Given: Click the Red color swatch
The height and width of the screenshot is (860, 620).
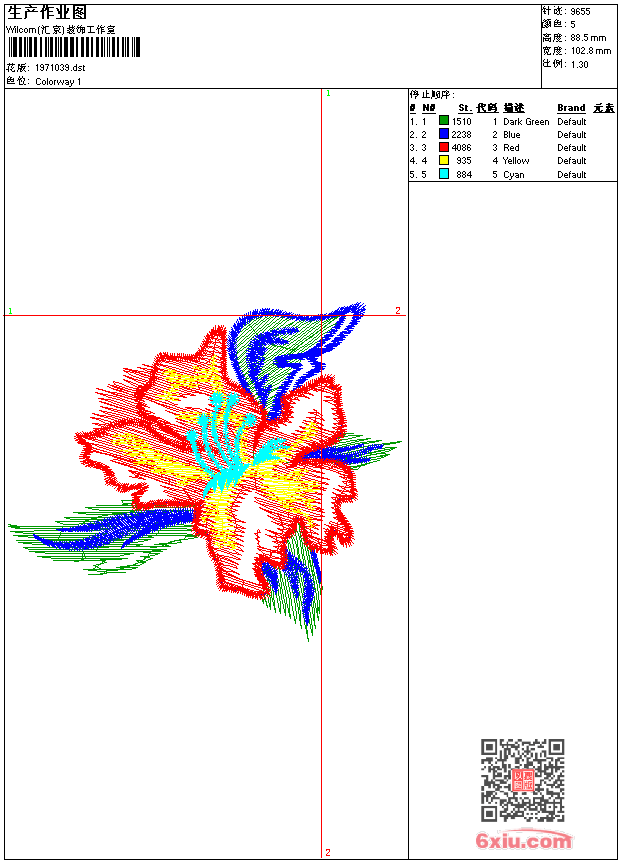Looking at the screenshot, I should click(x=444, y=147).
